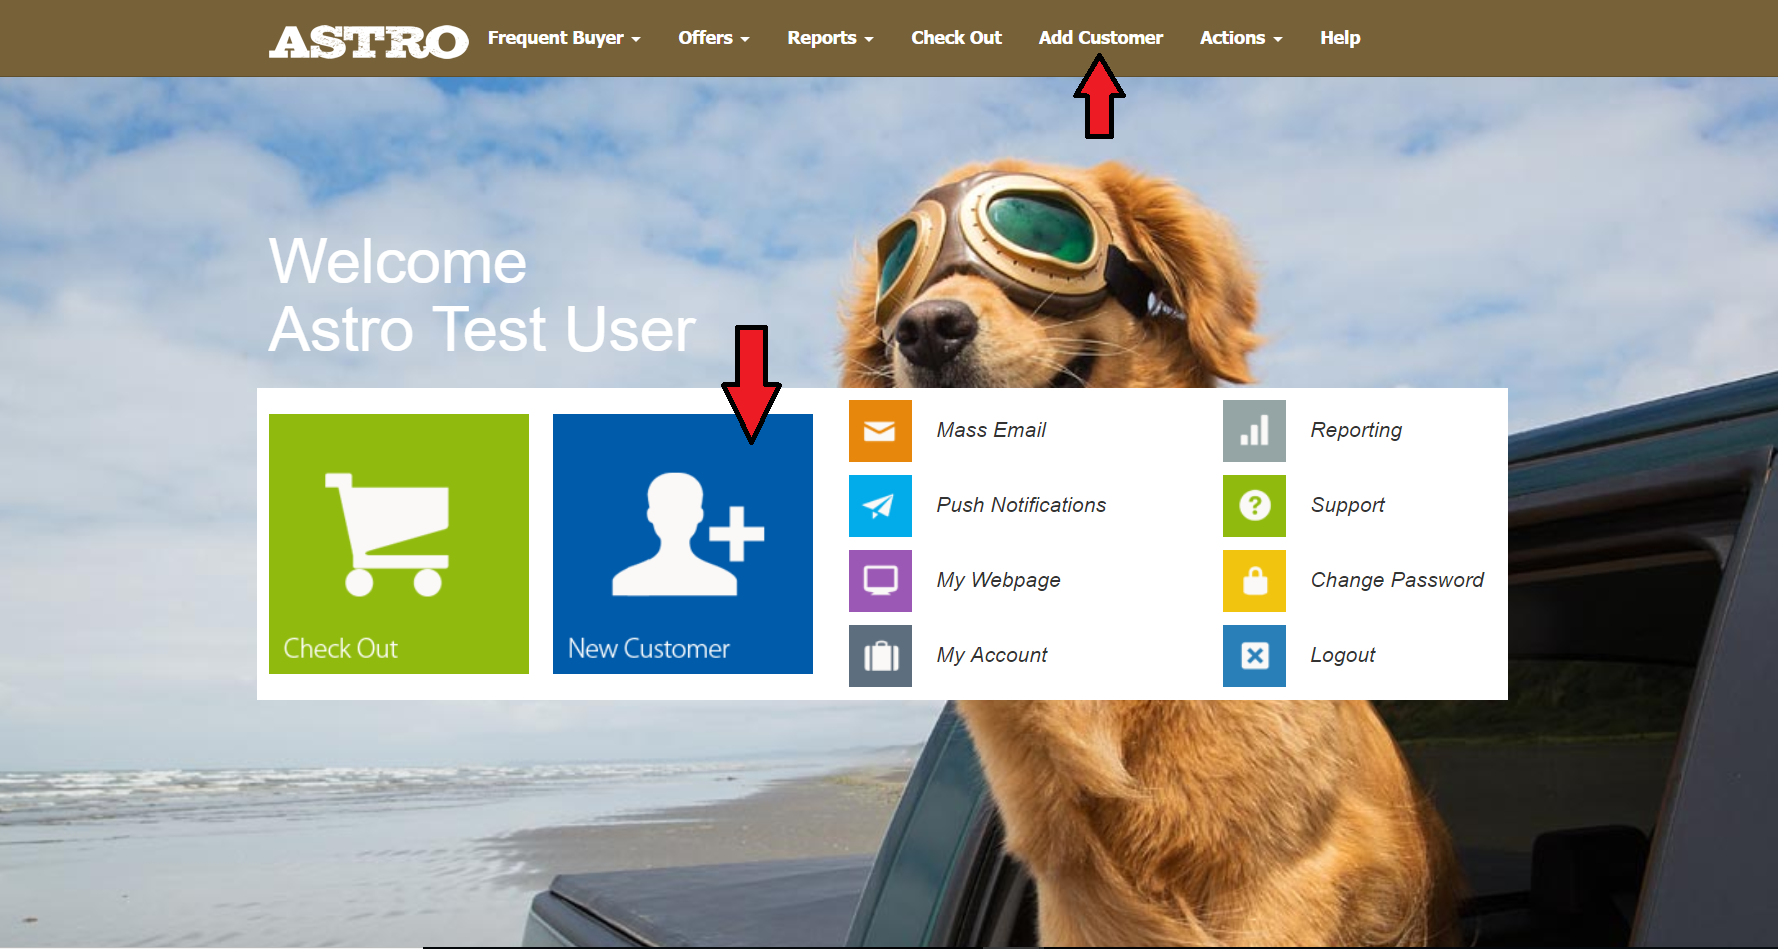Open the My Account link
Viewport: 1778px width, 949px height.
pos(992,655)
